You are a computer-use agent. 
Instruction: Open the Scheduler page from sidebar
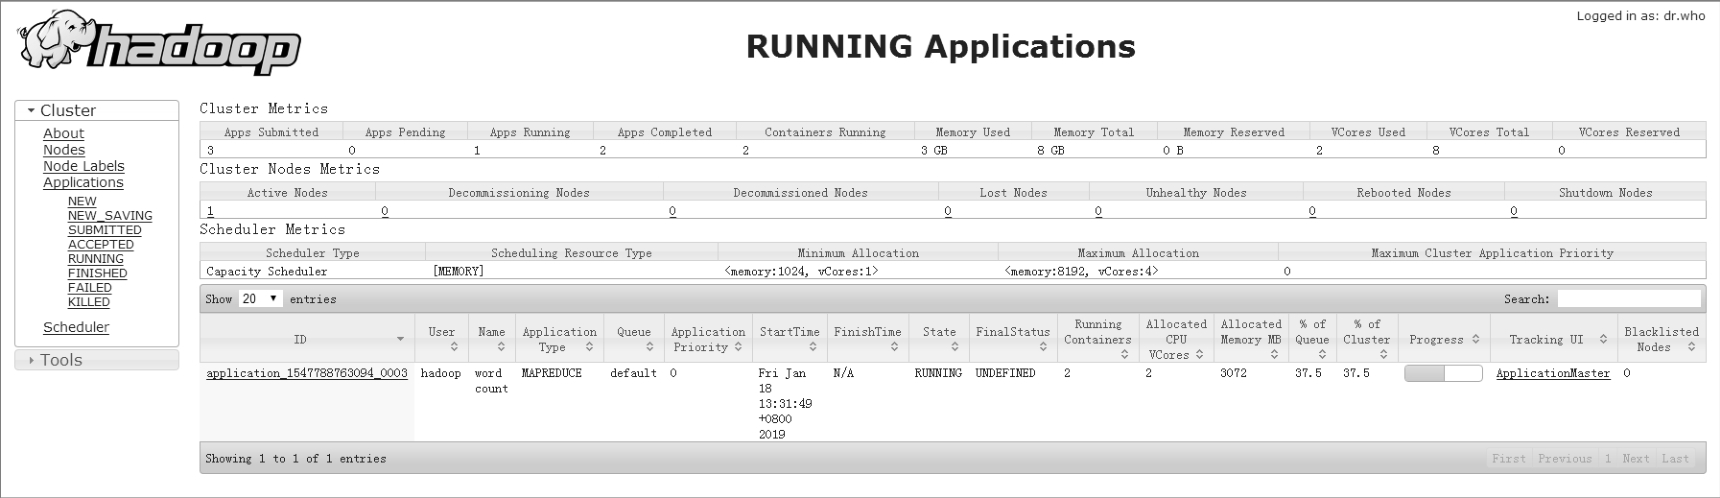[76, 327]
